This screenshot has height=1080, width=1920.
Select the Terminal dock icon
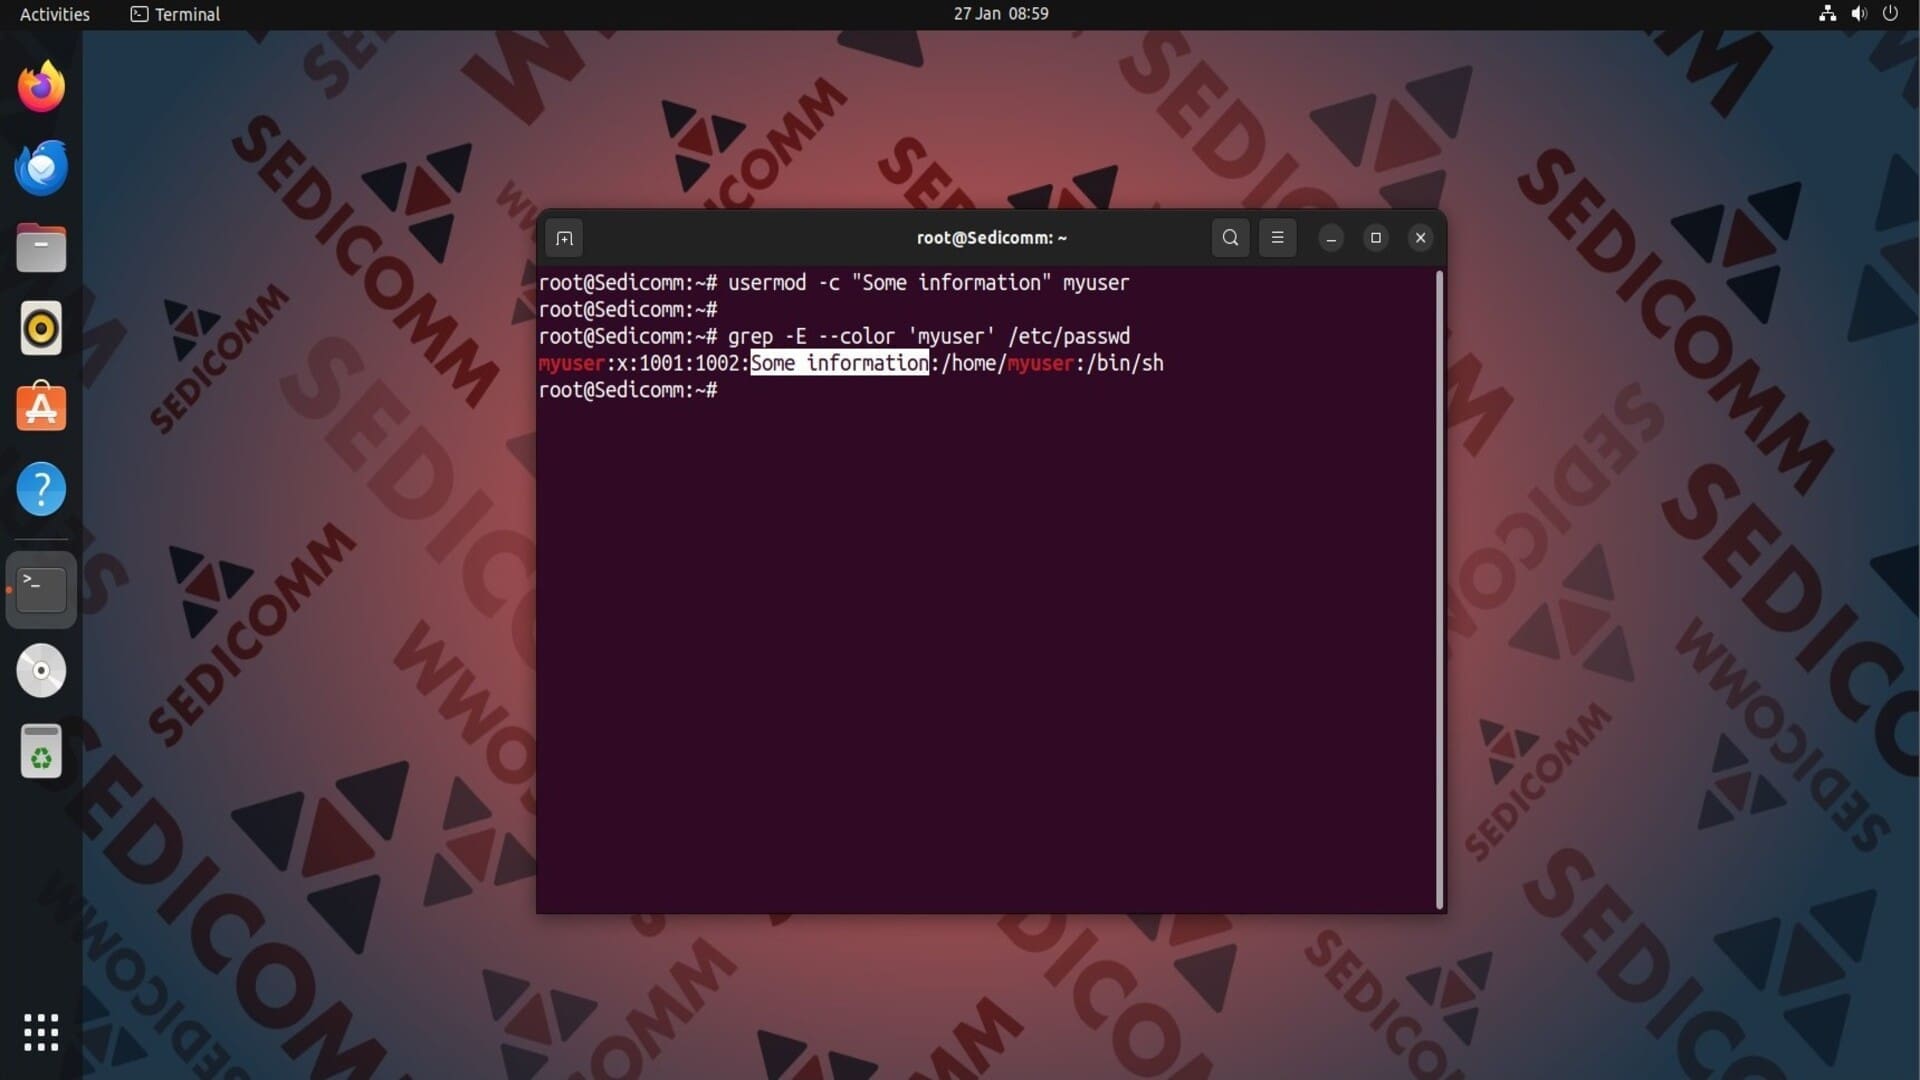tap(41, 589)
